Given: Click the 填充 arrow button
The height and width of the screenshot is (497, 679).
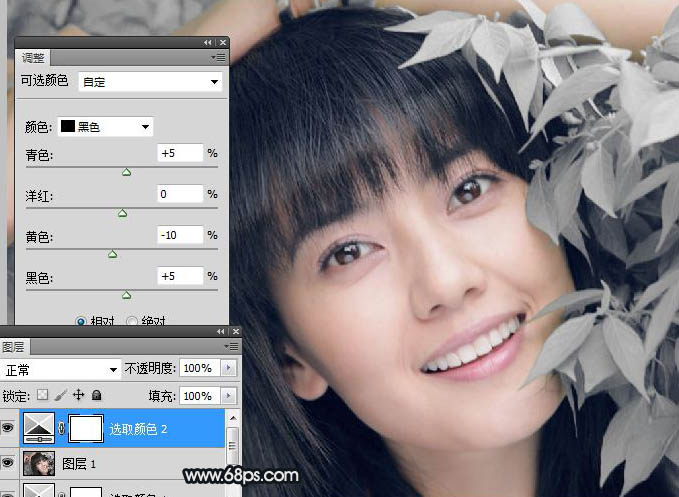Looking at the screenshot, I should (231, 396).
